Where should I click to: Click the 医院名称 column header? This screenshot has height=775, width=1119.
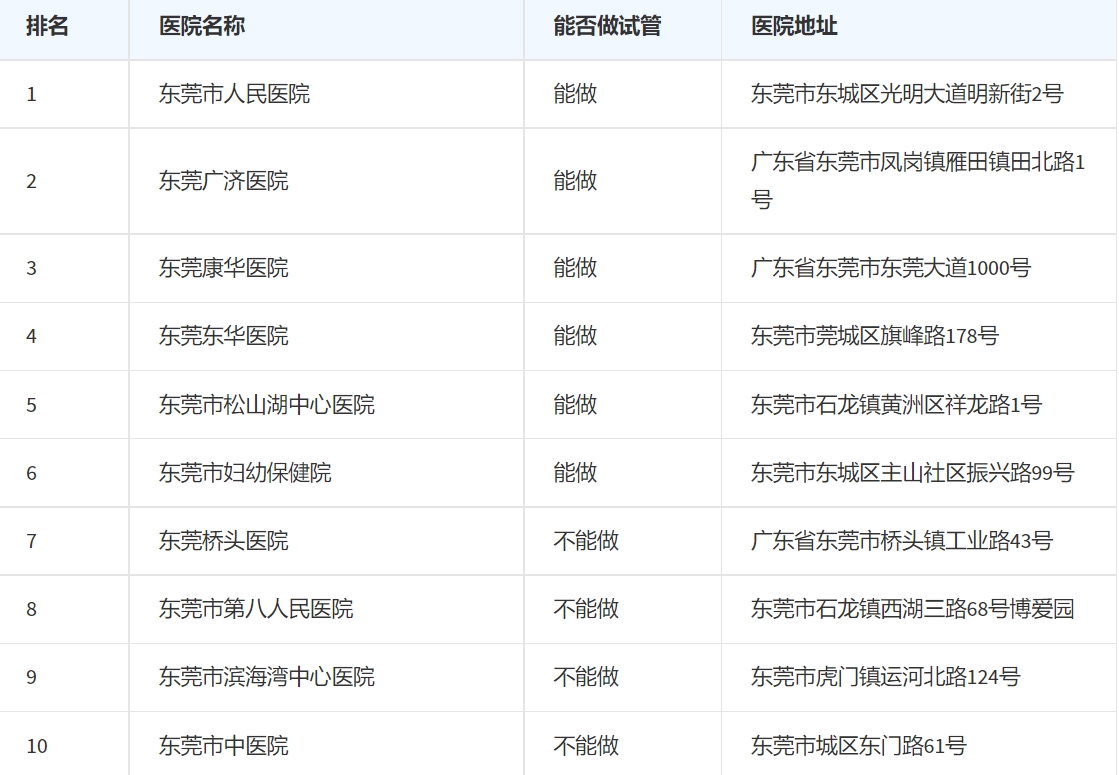click(x=202, y=26)
